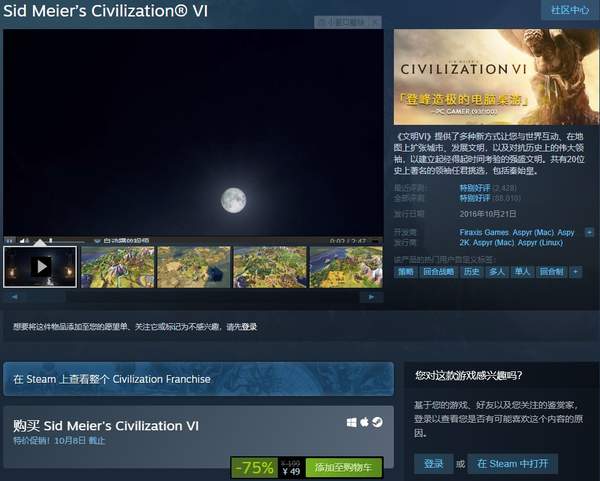Select the trailer video thumbnail
Image resolution: width=600 pixels, height=481 pixels.
click(40, 267)
